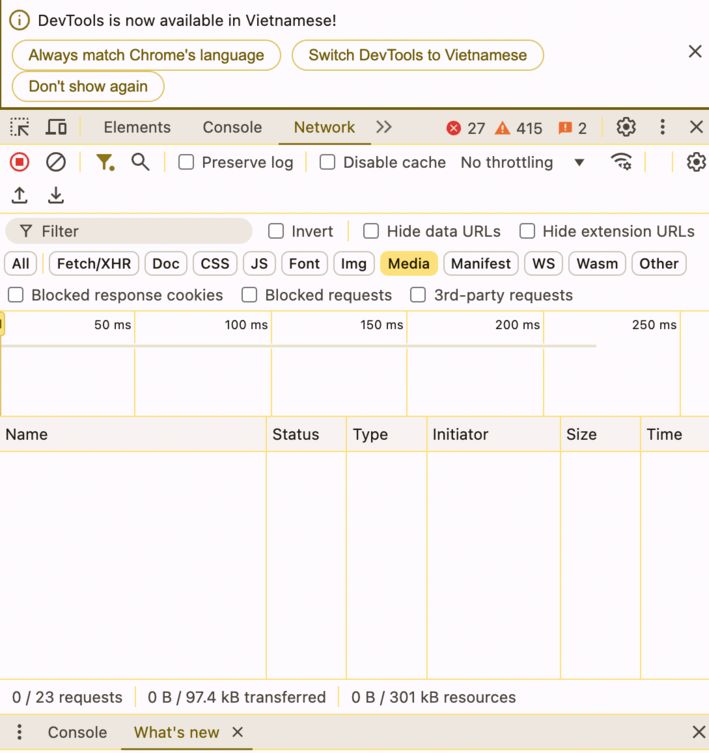Close the Vietnamese language notification bar
709x753 pixels.
point(695,51)
